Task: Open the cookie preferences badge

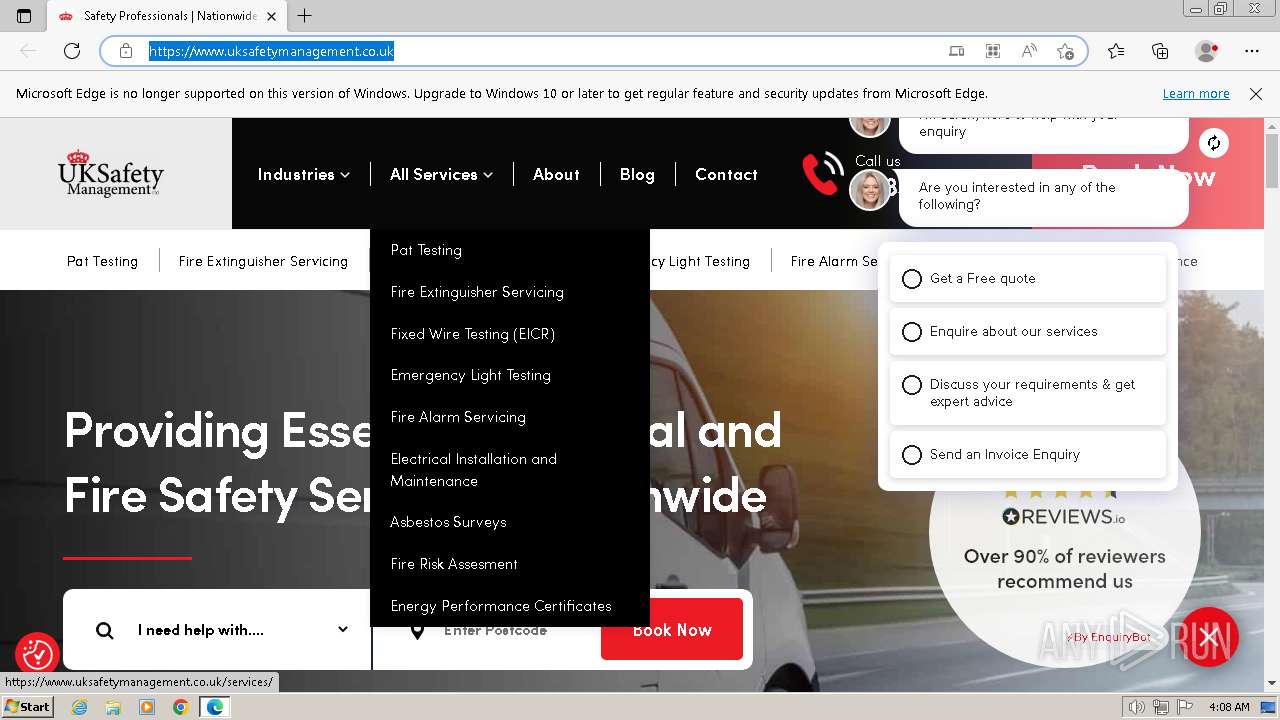Action: (x=37, y=654)
